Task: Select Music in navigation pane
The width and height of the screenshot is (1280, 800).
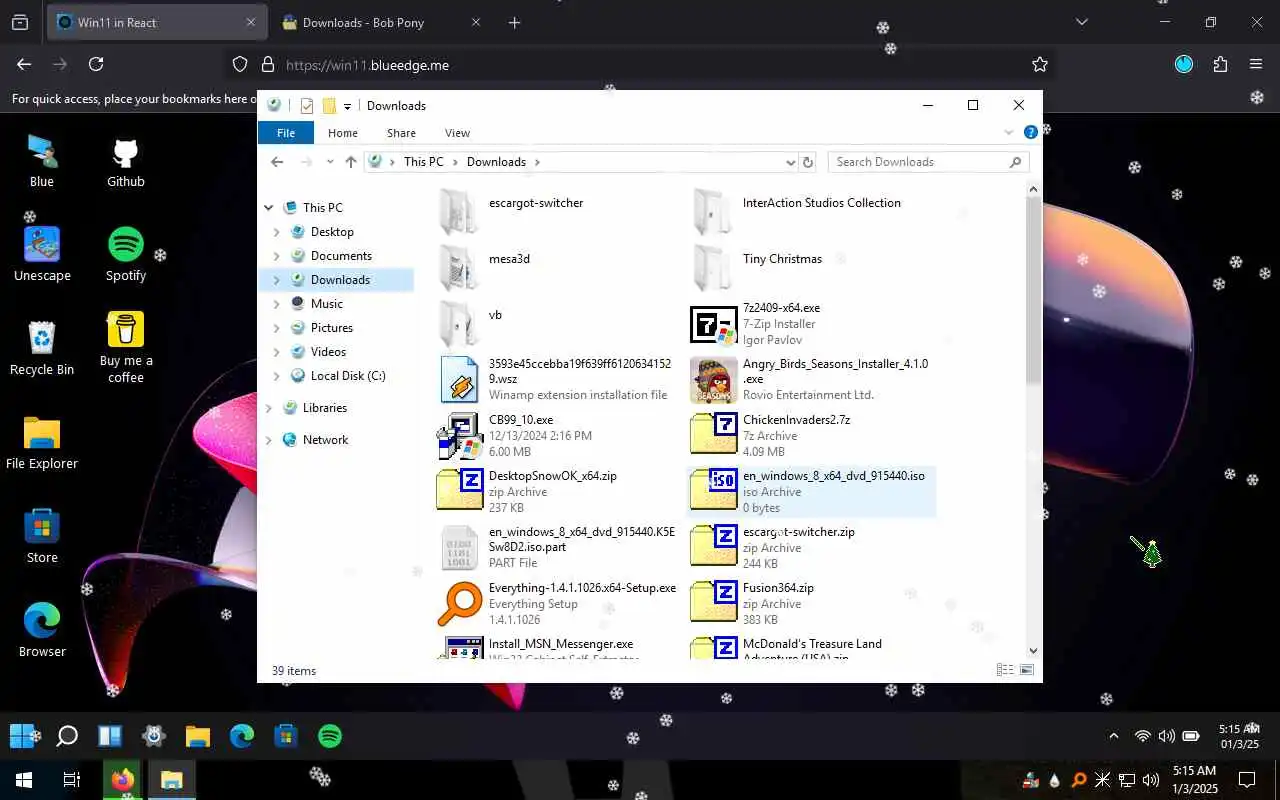Action: tap(327, 304)
